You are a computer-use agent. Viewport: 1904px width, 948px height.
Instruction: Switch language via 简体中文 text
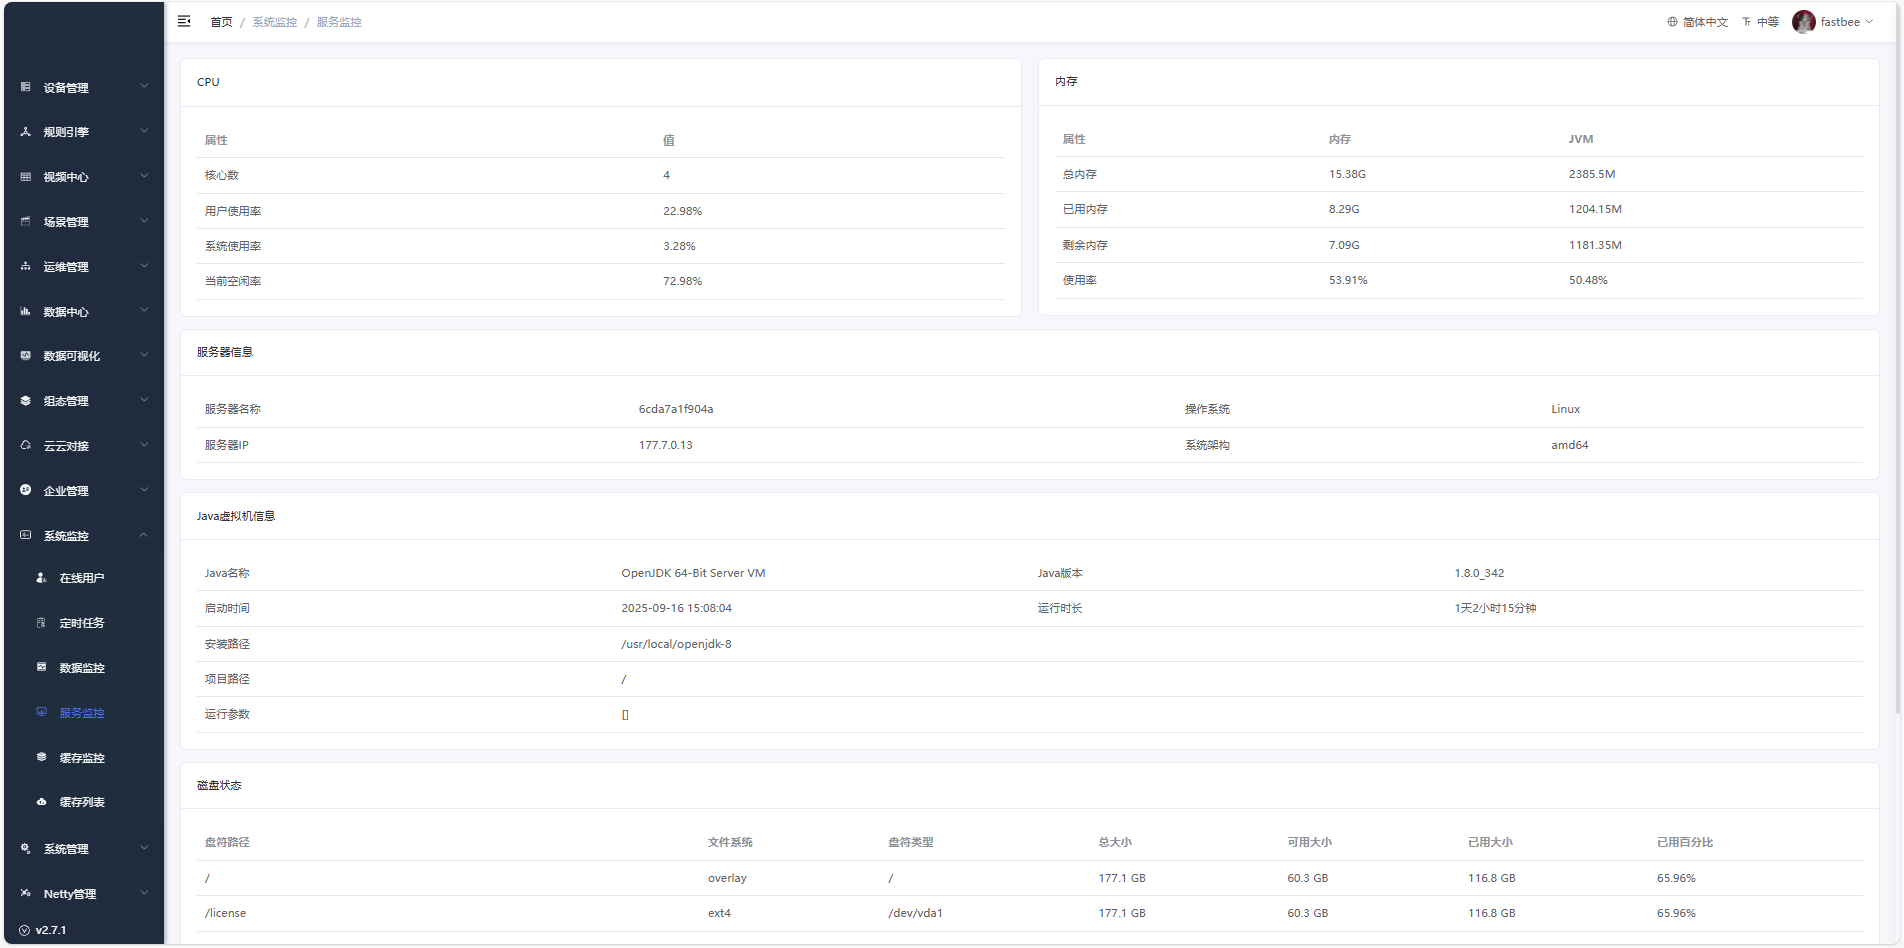pyautogui.click(x=1705, y=22)
